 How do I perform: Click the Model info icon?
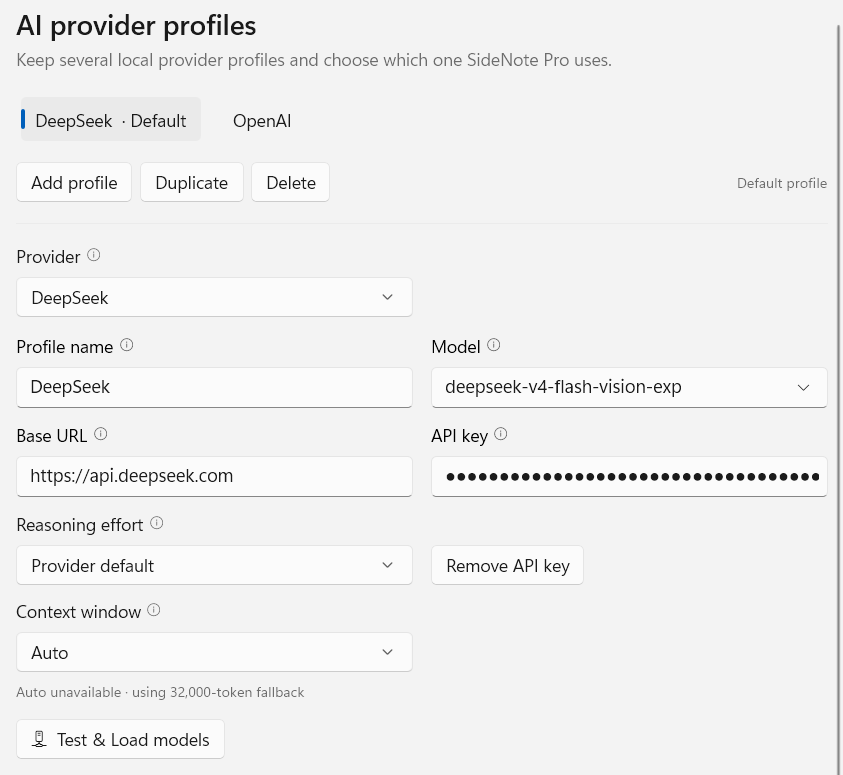click(494, 345)
